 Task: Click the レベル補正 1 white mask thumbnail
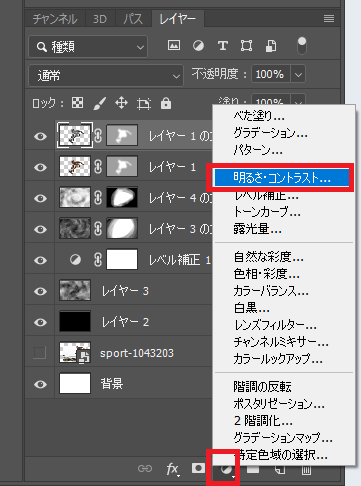click(122, 259)
